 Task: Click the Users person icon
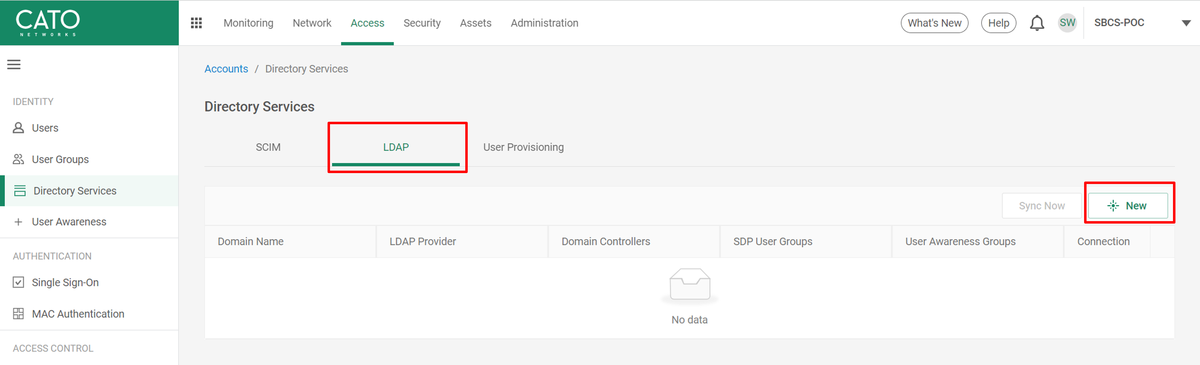pos(18,128)
